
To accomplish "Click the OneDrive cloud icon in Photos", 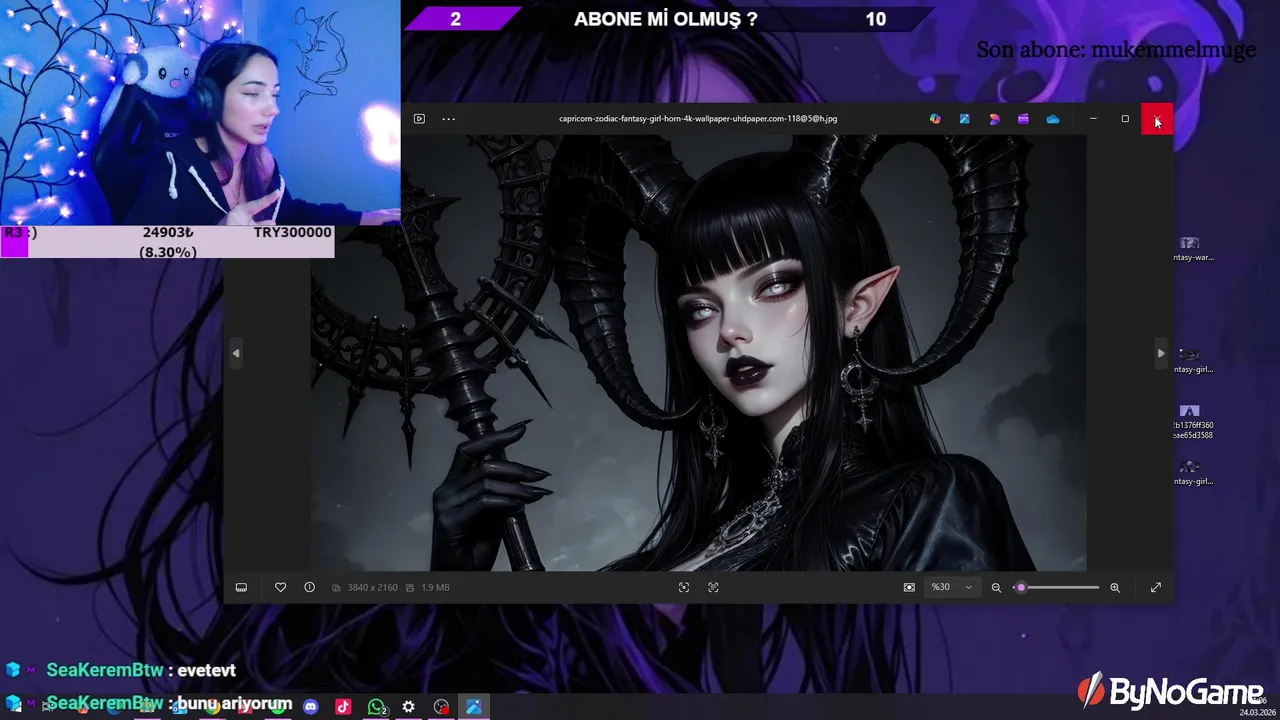I will [1053, 118].
